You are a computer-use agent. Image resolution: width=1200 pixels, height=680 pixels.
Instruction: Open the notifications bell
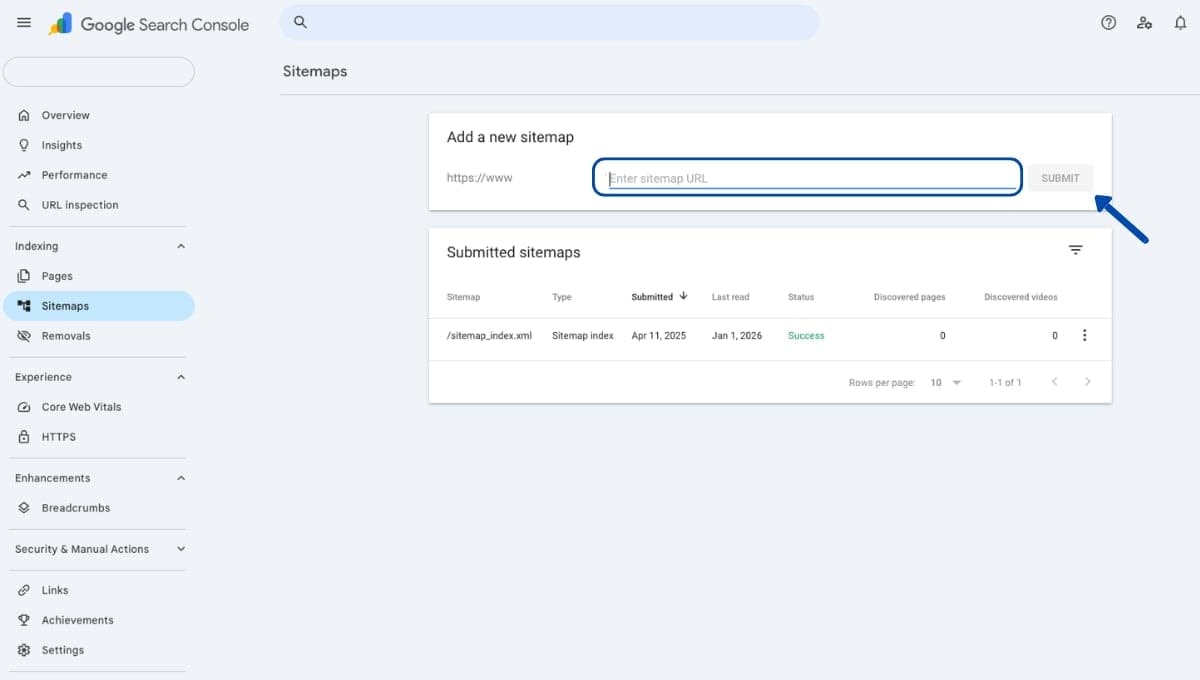click(1180, 23)
